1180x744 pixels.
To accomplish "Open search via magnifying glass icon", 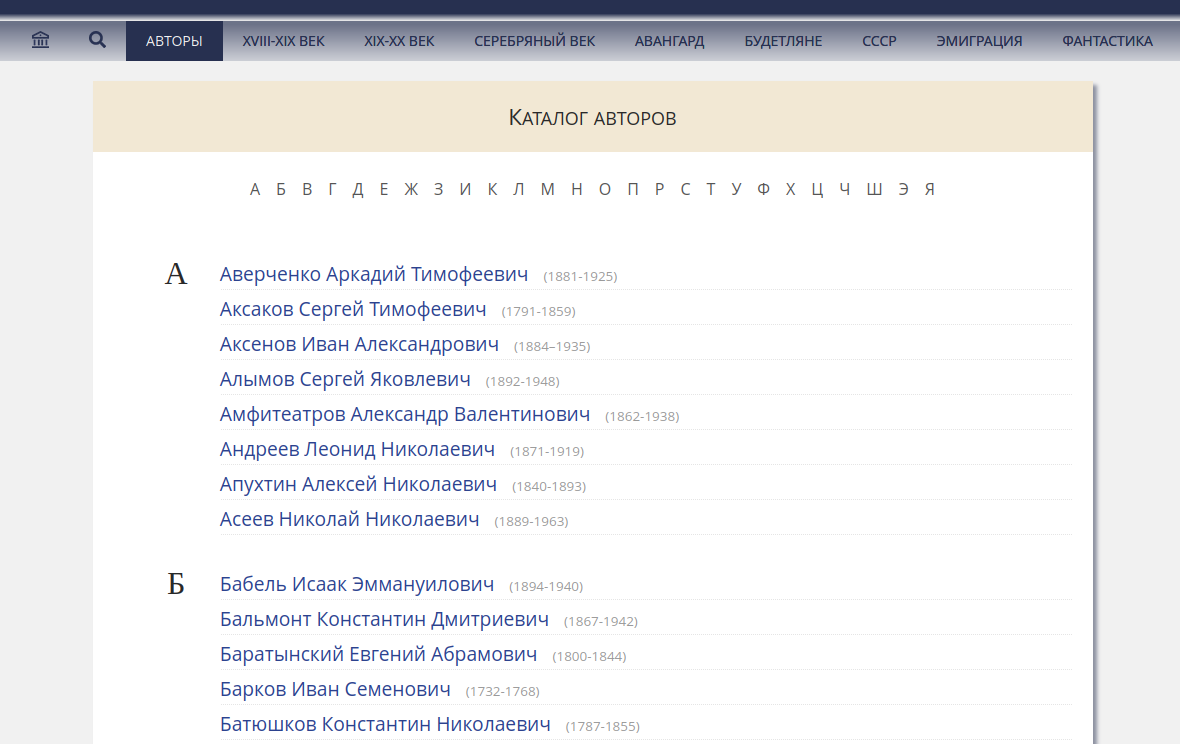I will click(x=97, y=41).
